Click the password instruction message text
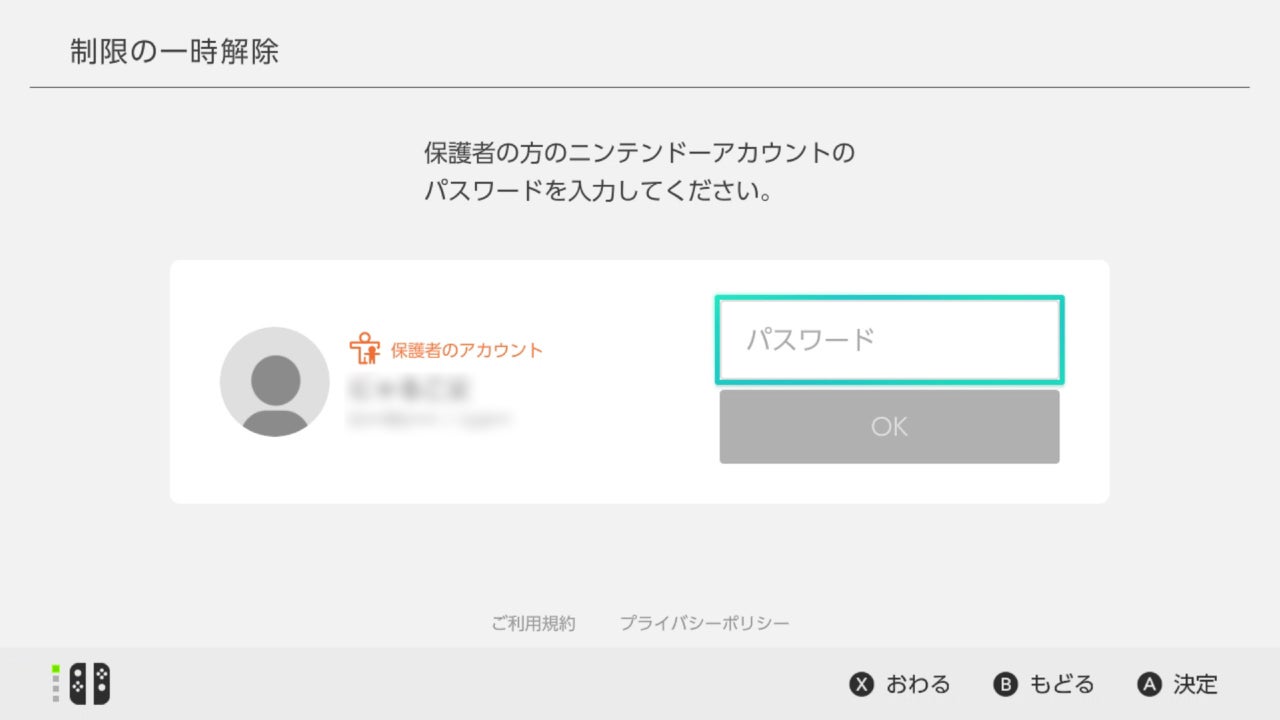Image resolution: width=1280 pixels, height=720 pixels. [640, 172]
